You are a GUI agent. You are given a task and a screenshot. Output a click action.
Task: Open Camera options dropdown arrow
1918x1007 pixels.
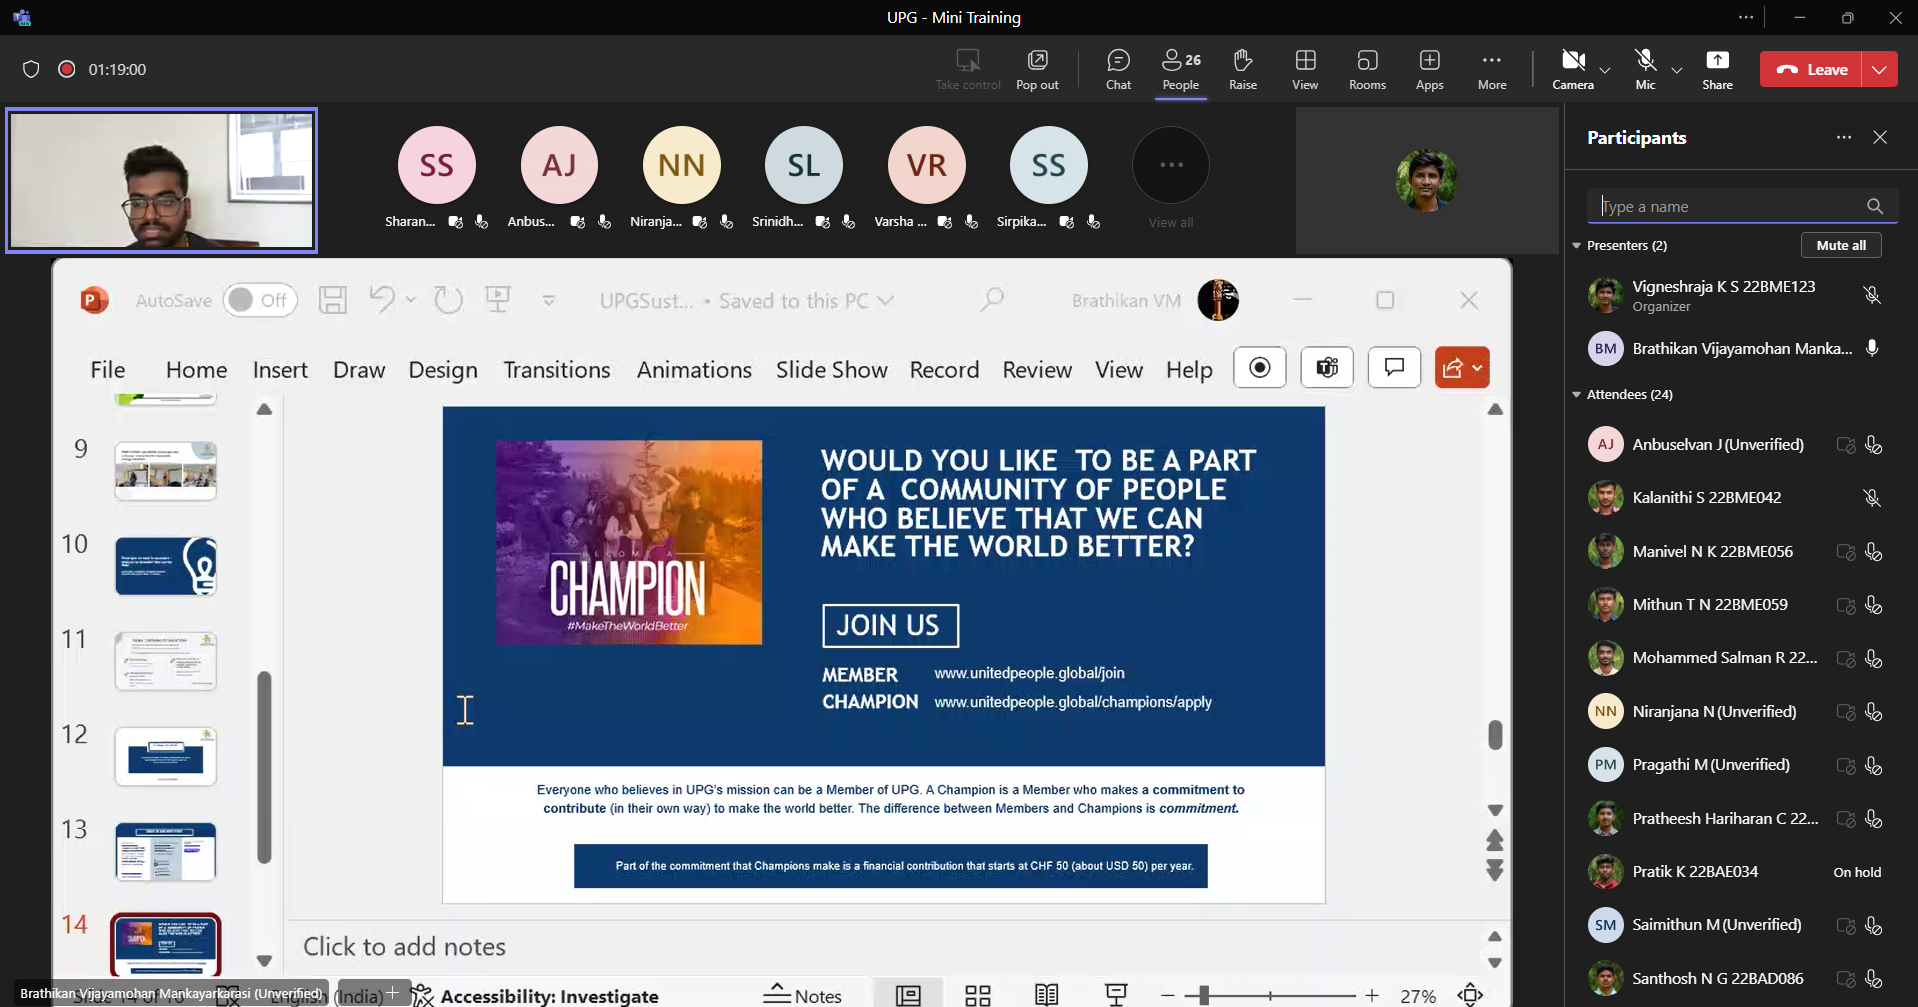point(1605,70)
